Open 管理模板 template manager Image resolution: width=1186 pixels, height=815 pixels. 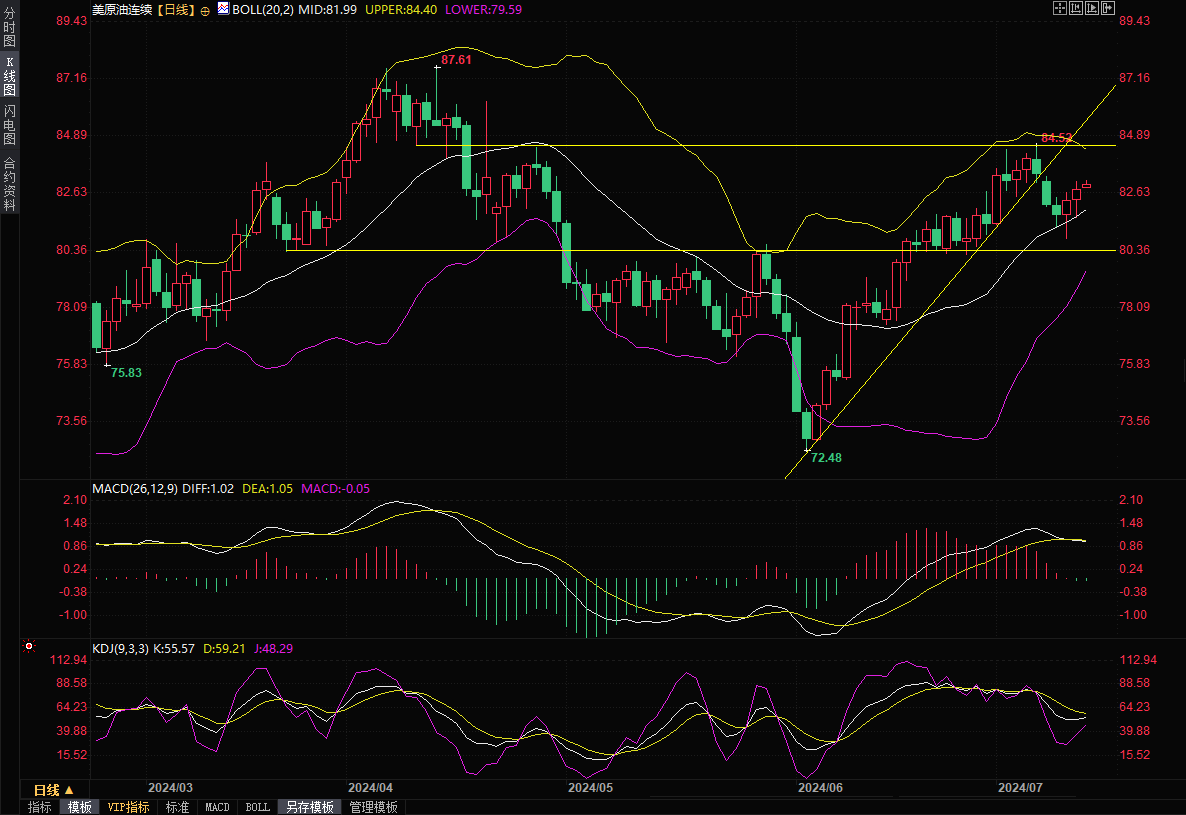373,807
